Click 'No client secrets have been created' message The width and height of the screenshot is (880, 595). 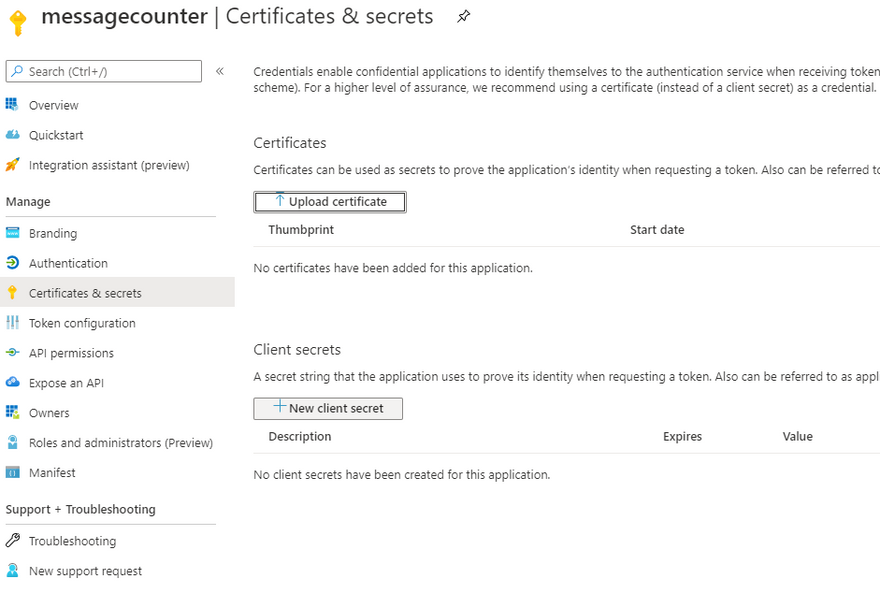pos(401,475)
